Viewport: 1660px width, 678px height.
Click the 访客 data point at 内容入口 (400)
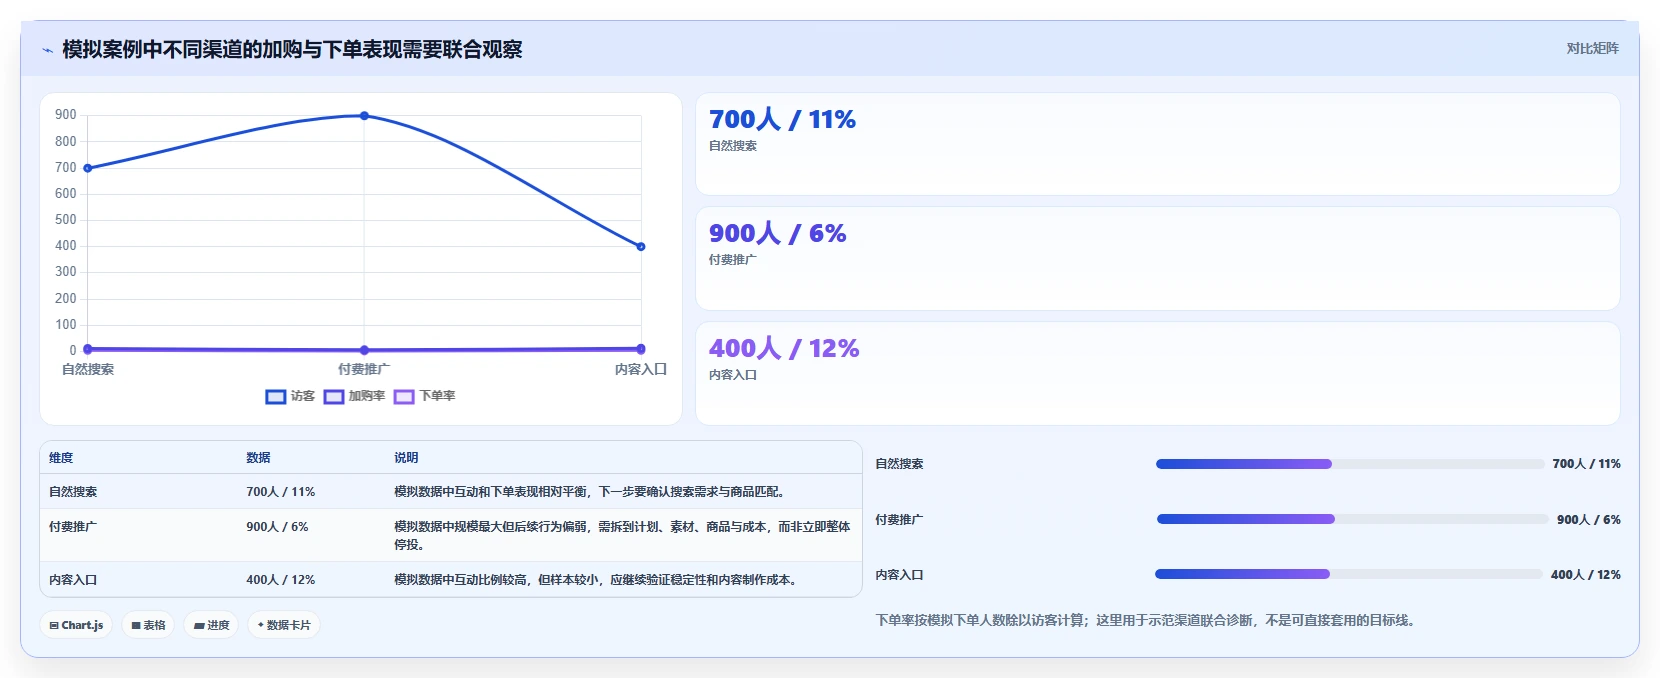[x=641, y=246]
